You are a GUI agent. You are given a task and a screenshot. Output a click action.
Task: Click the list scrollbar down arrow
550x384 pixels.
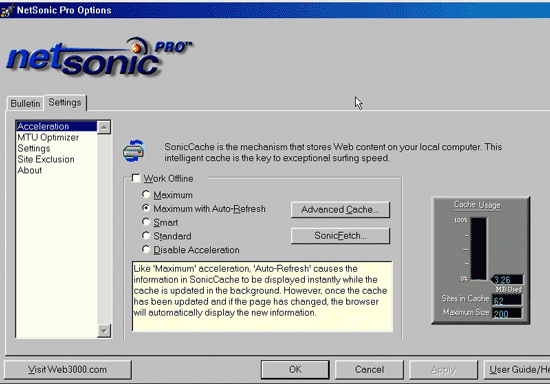tap(104, 331)
